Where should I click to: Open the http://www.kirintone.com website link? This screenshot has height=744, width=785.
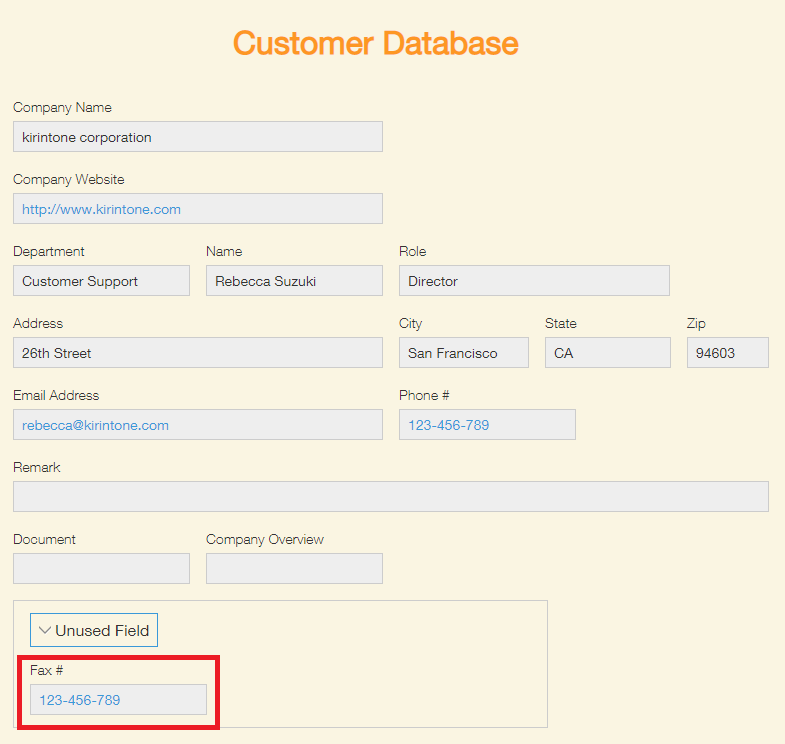[101, 209]
